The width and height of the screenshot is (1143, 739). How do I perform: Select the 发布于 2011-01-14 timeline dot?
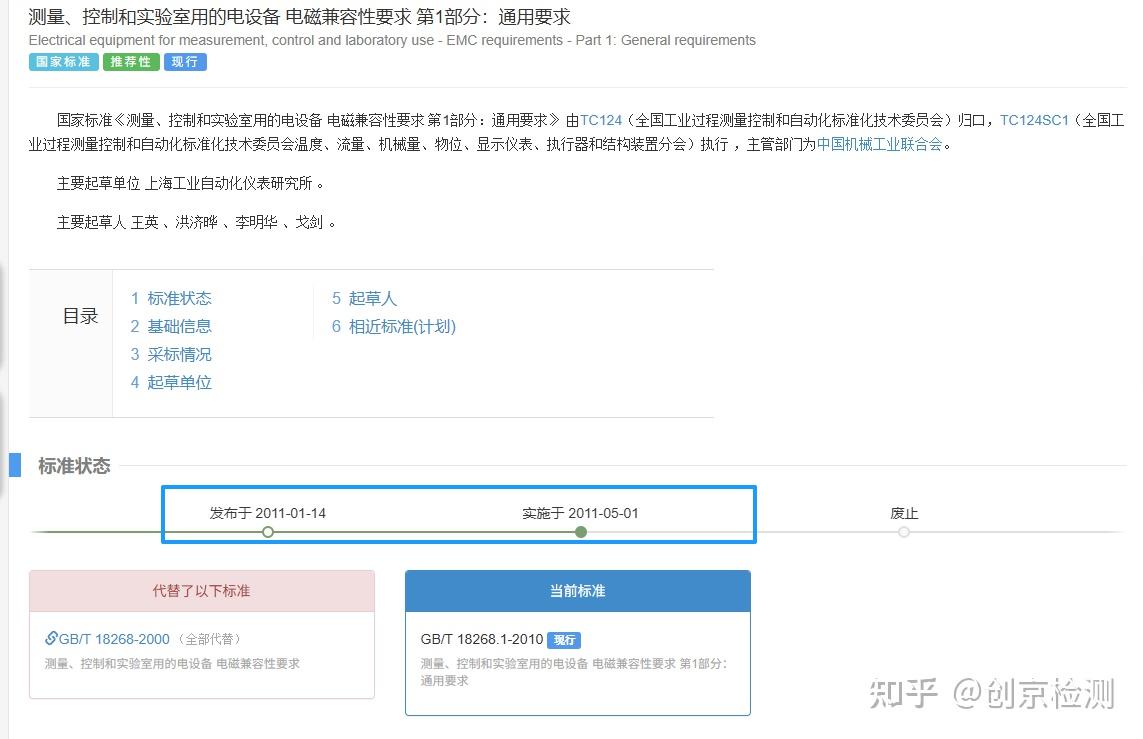click(x=267, y=532)
